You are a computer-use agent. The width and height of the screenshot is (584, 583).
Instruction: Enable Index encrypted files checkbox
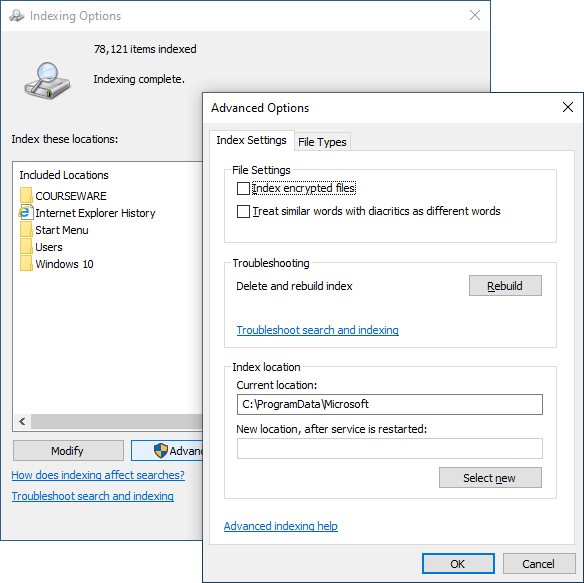pyautogui.click(x=243, y=188)
